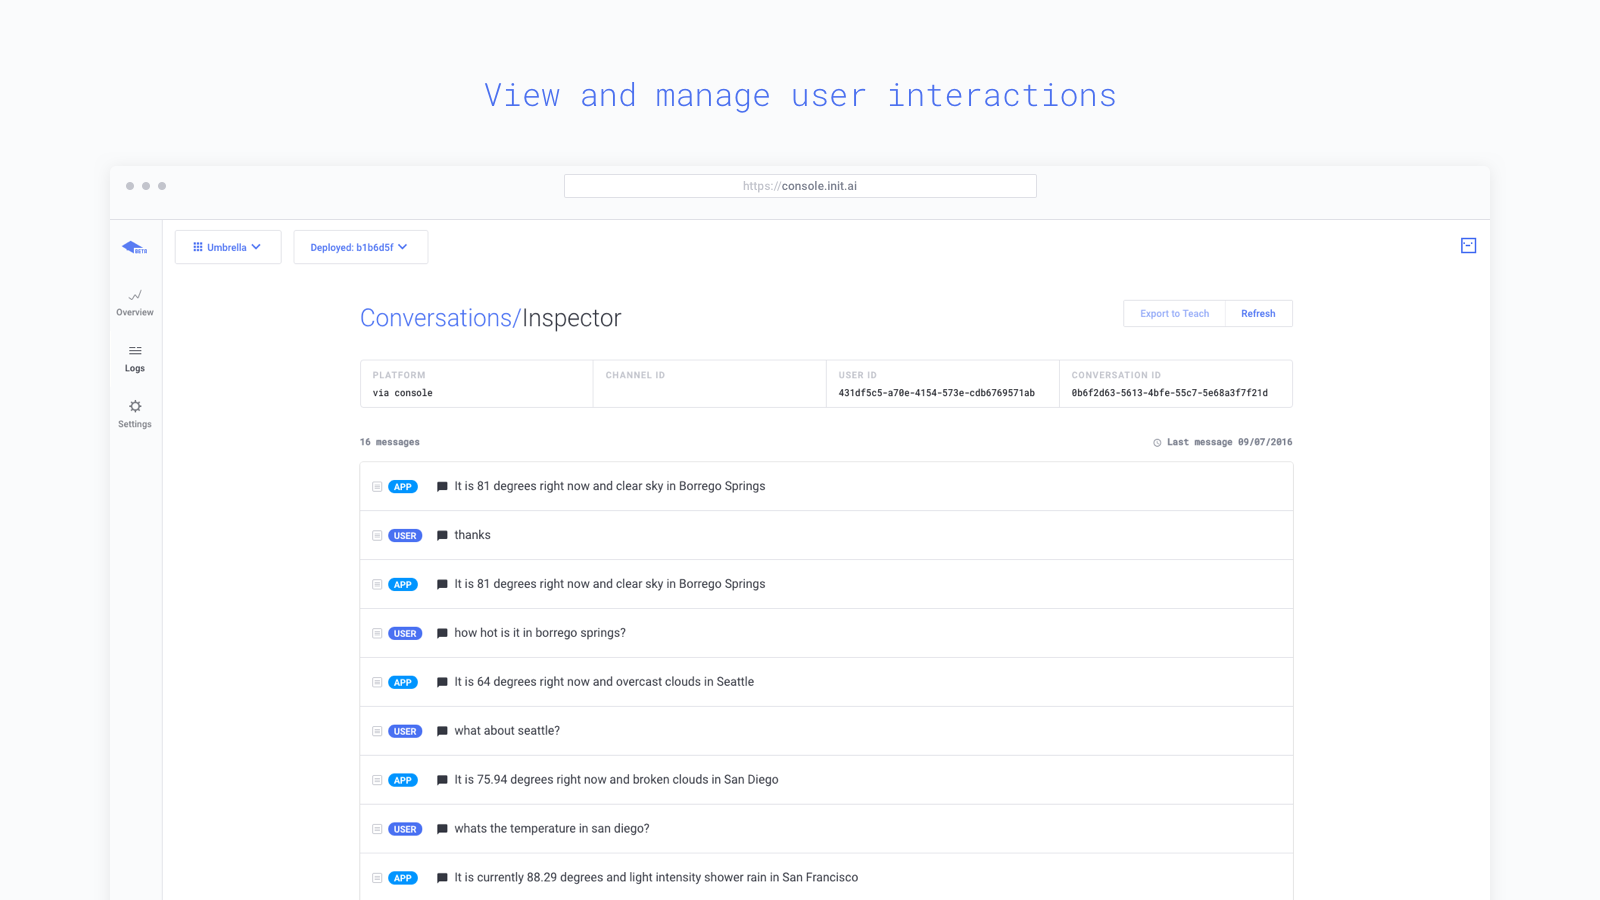Select the Inspector breadcrumb tab
This screenshot has height=900, width=1600.
pos(572,318)
